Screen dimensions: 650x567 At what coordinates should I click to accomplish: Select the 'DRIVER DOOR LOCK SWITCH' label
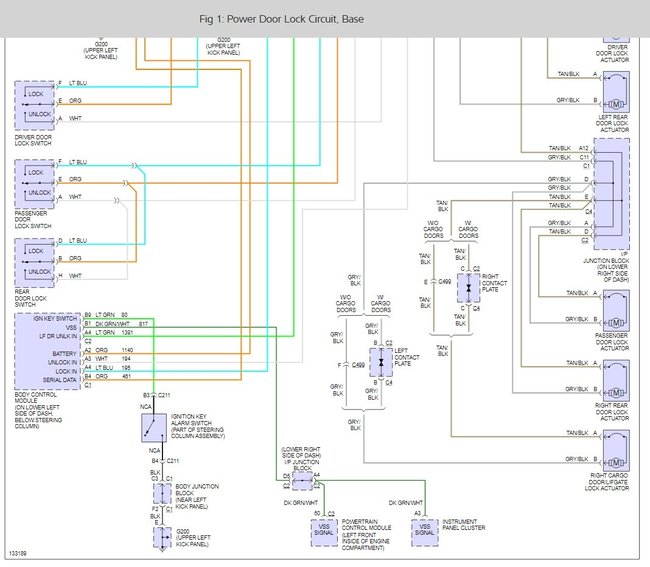pyautogui.click(x=33, y=140)
